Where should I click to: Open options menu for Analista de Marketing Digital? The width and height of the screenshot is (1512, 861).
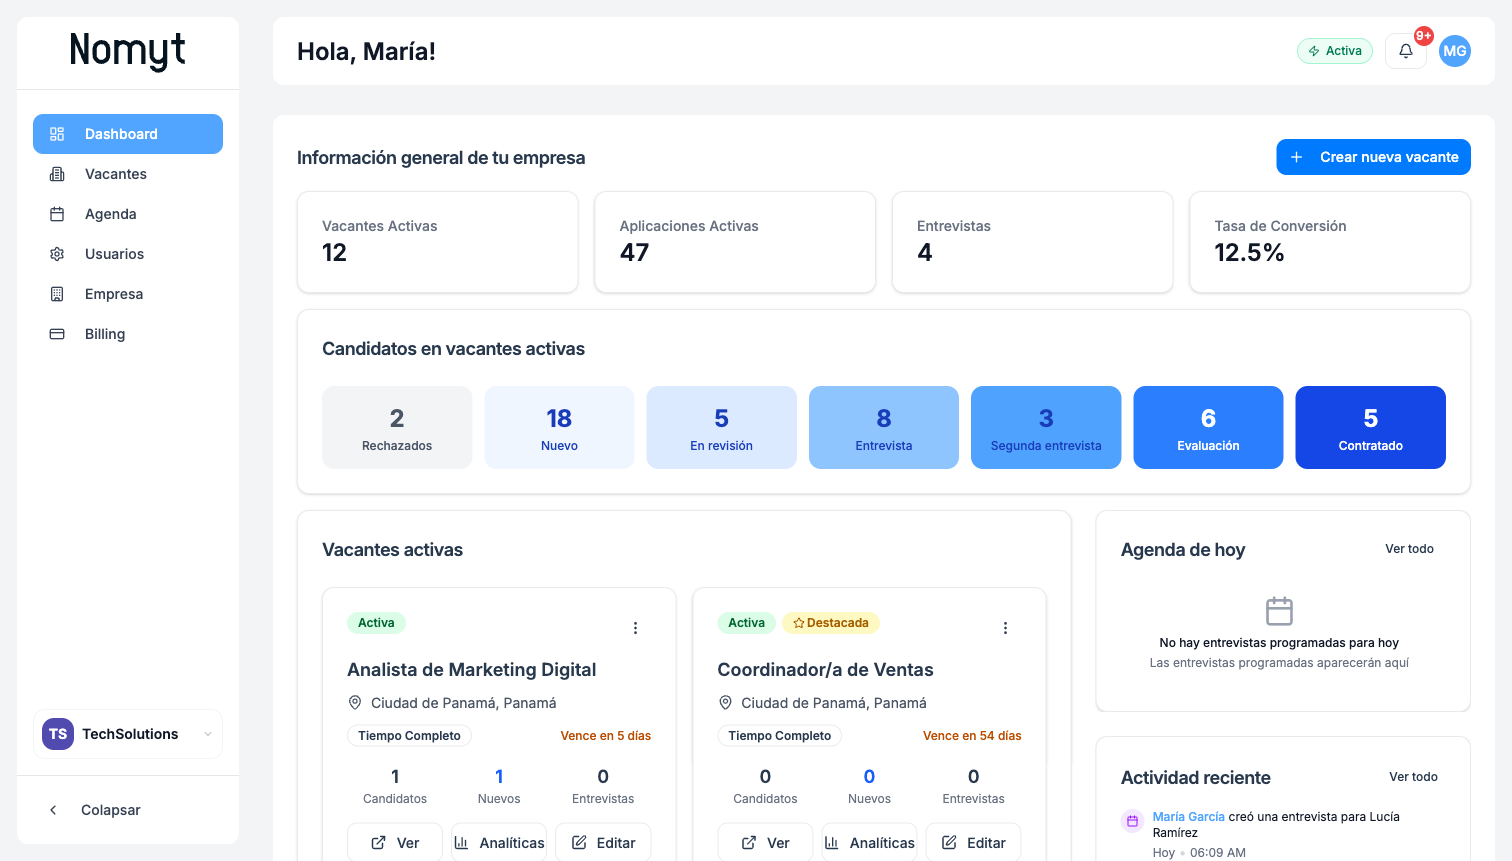[x=635, y=628]
